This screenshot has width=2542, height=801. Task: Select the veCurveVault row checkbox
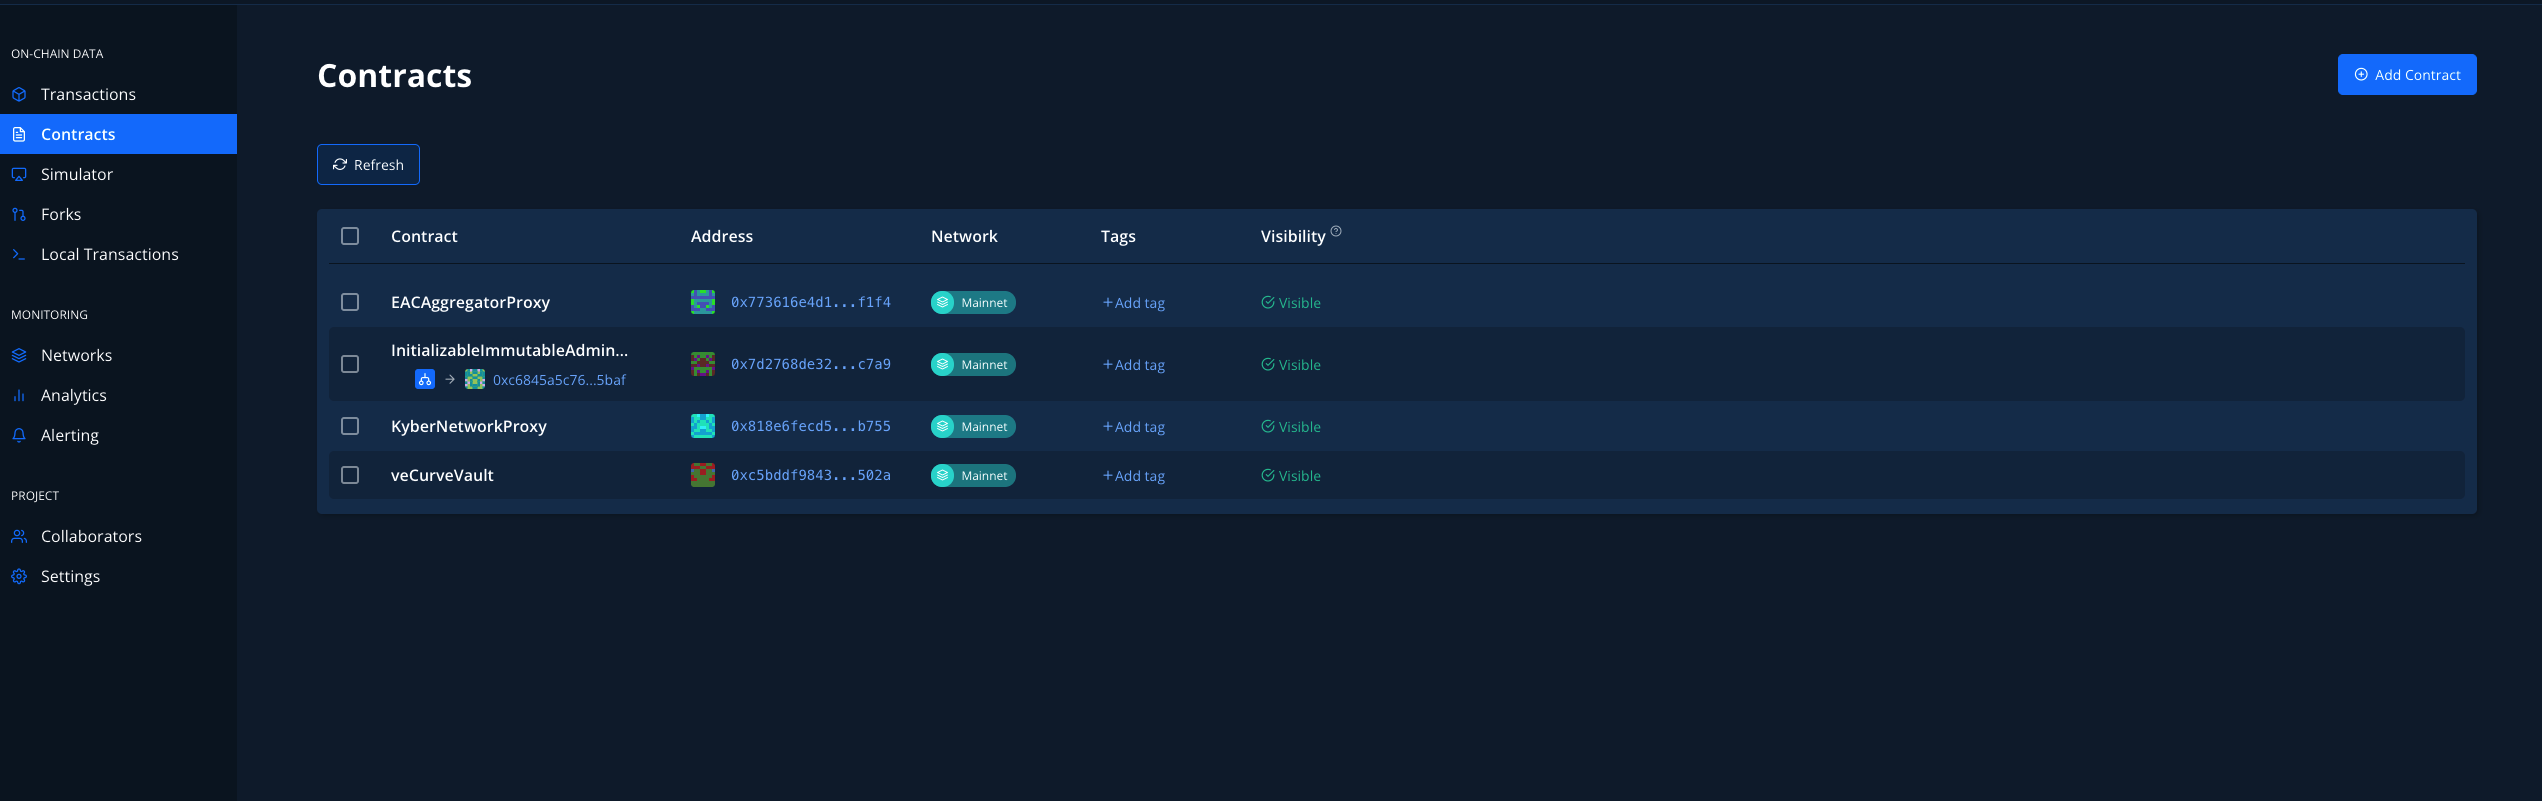pos(350,475)
